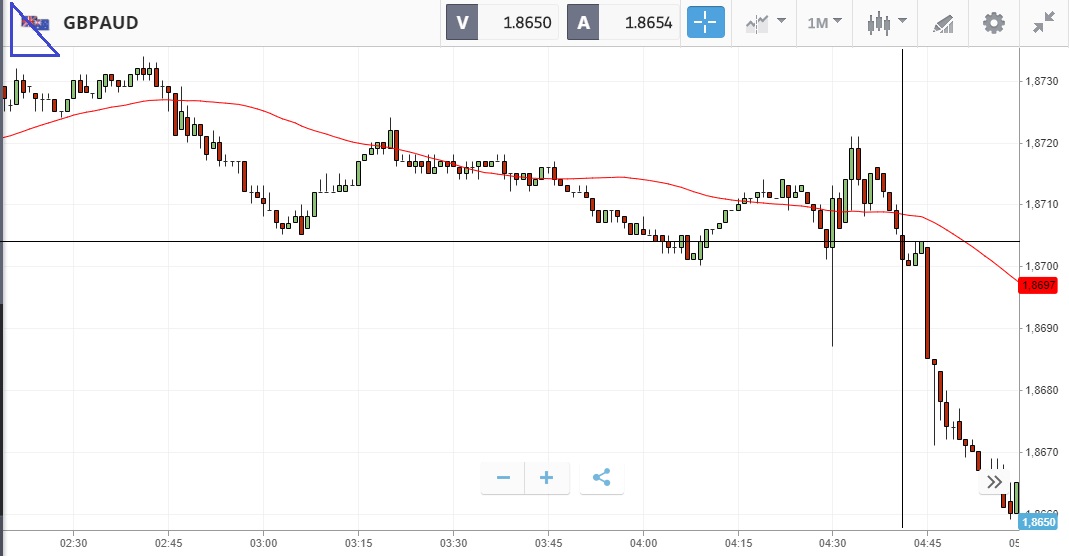Click the share chart icon
Screen dimensions: 1069x556
tap(601, 478)
